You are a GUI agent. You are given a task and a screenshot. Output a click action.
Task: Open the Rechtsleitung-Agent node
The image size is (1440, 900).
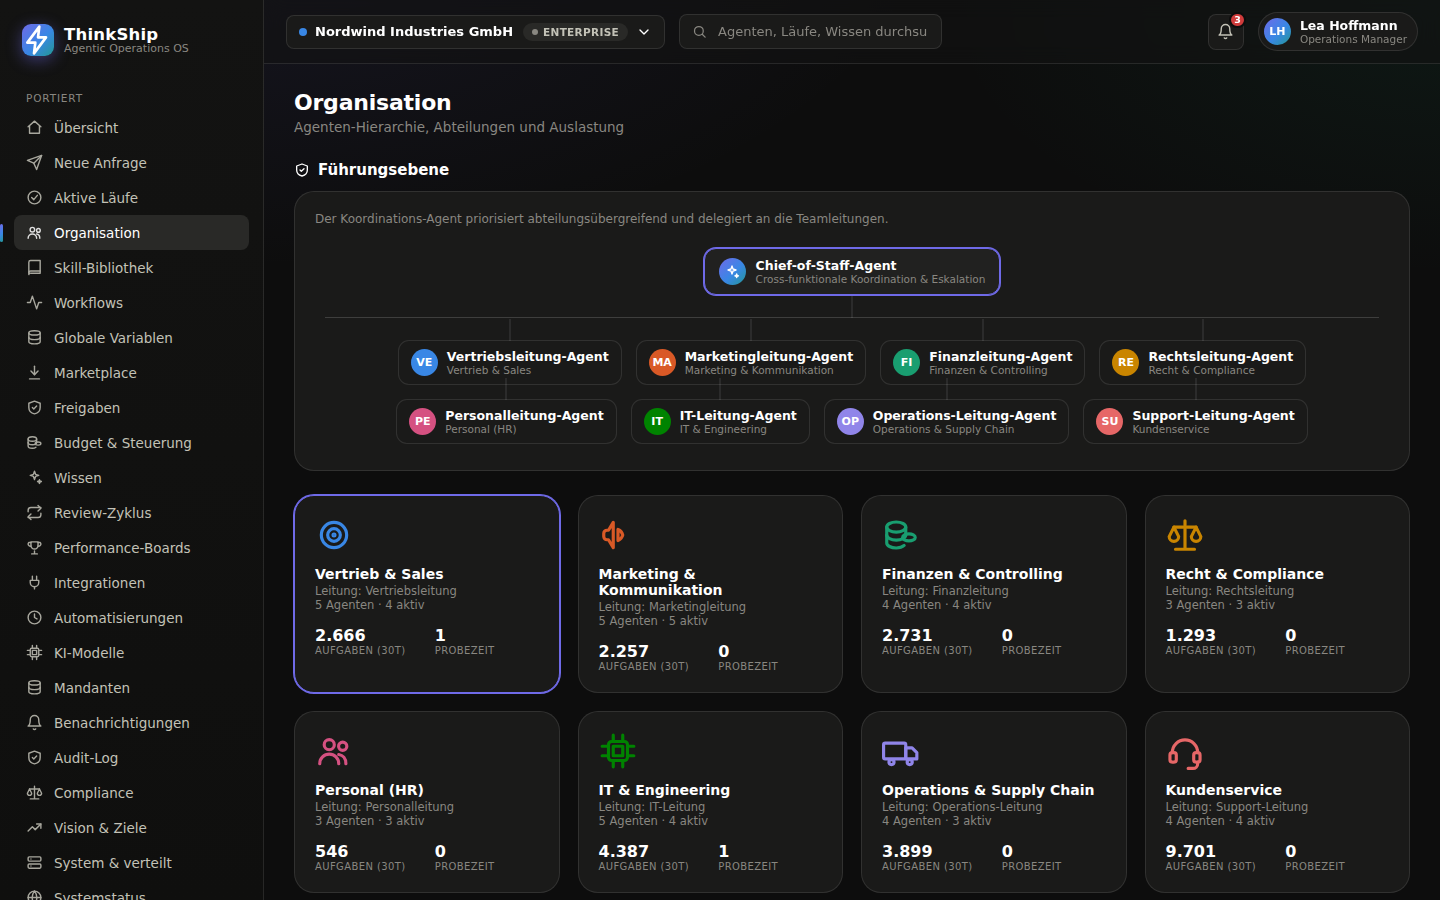pyautogui.click(x=1202, y=363)
